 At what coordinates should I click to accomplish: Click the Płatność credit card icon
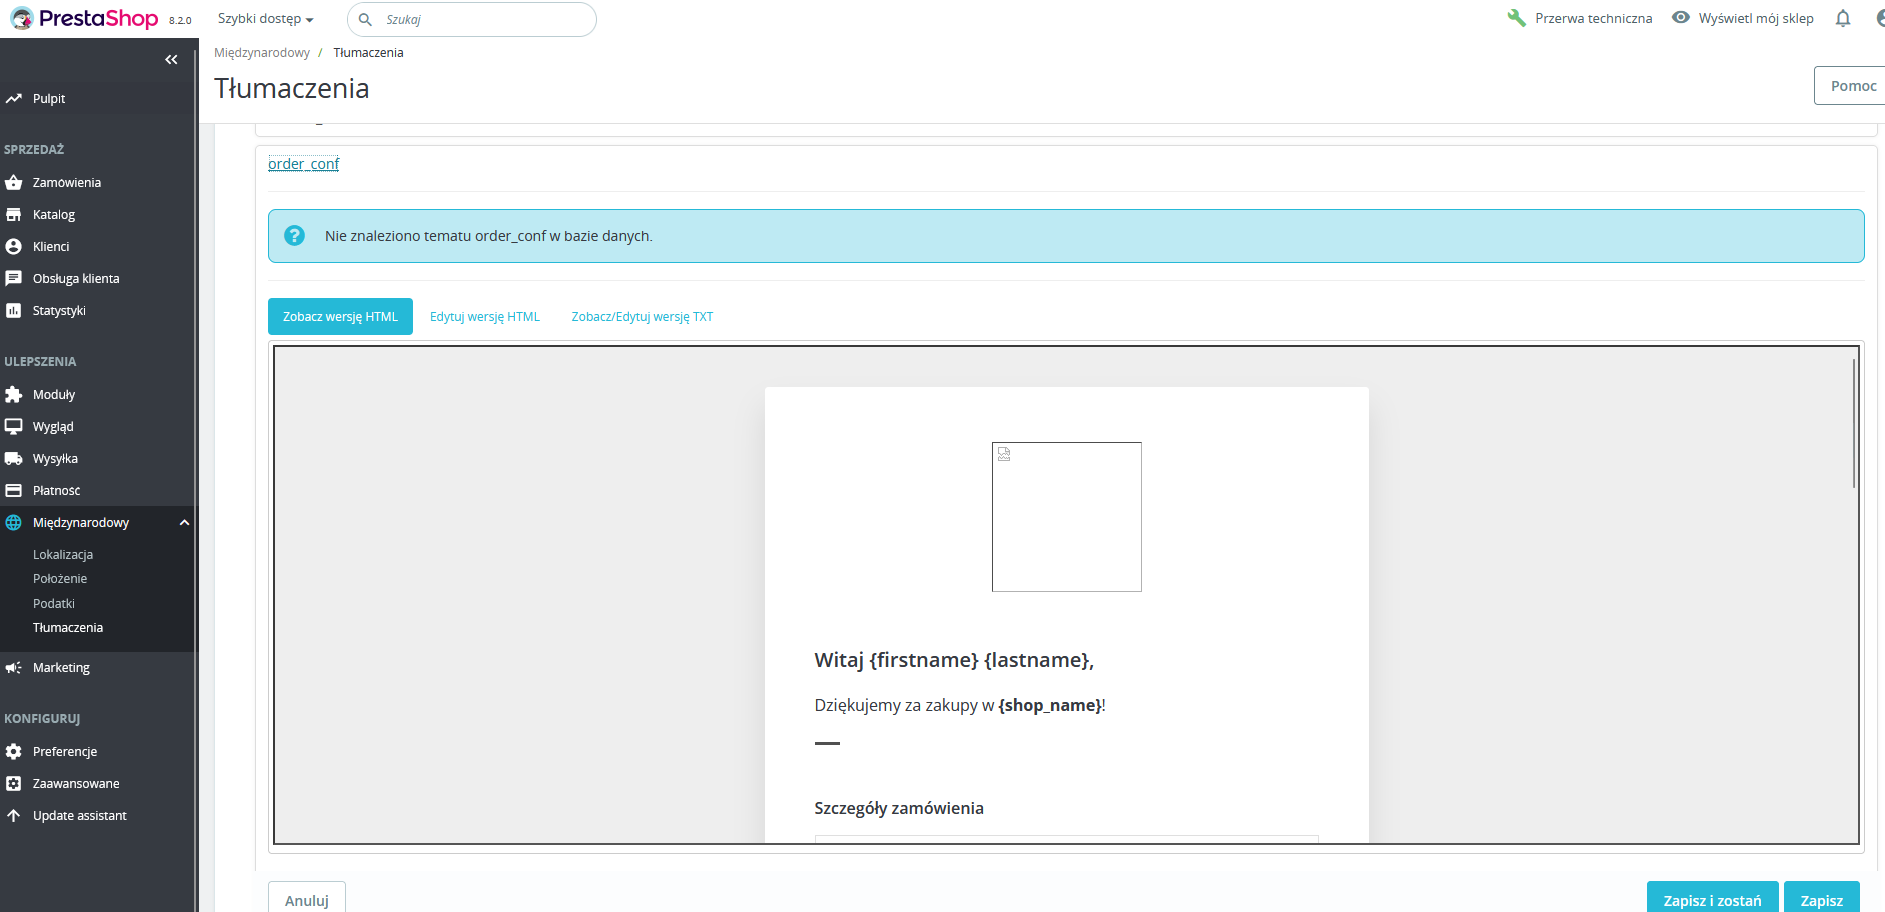[x=14, y=491]
